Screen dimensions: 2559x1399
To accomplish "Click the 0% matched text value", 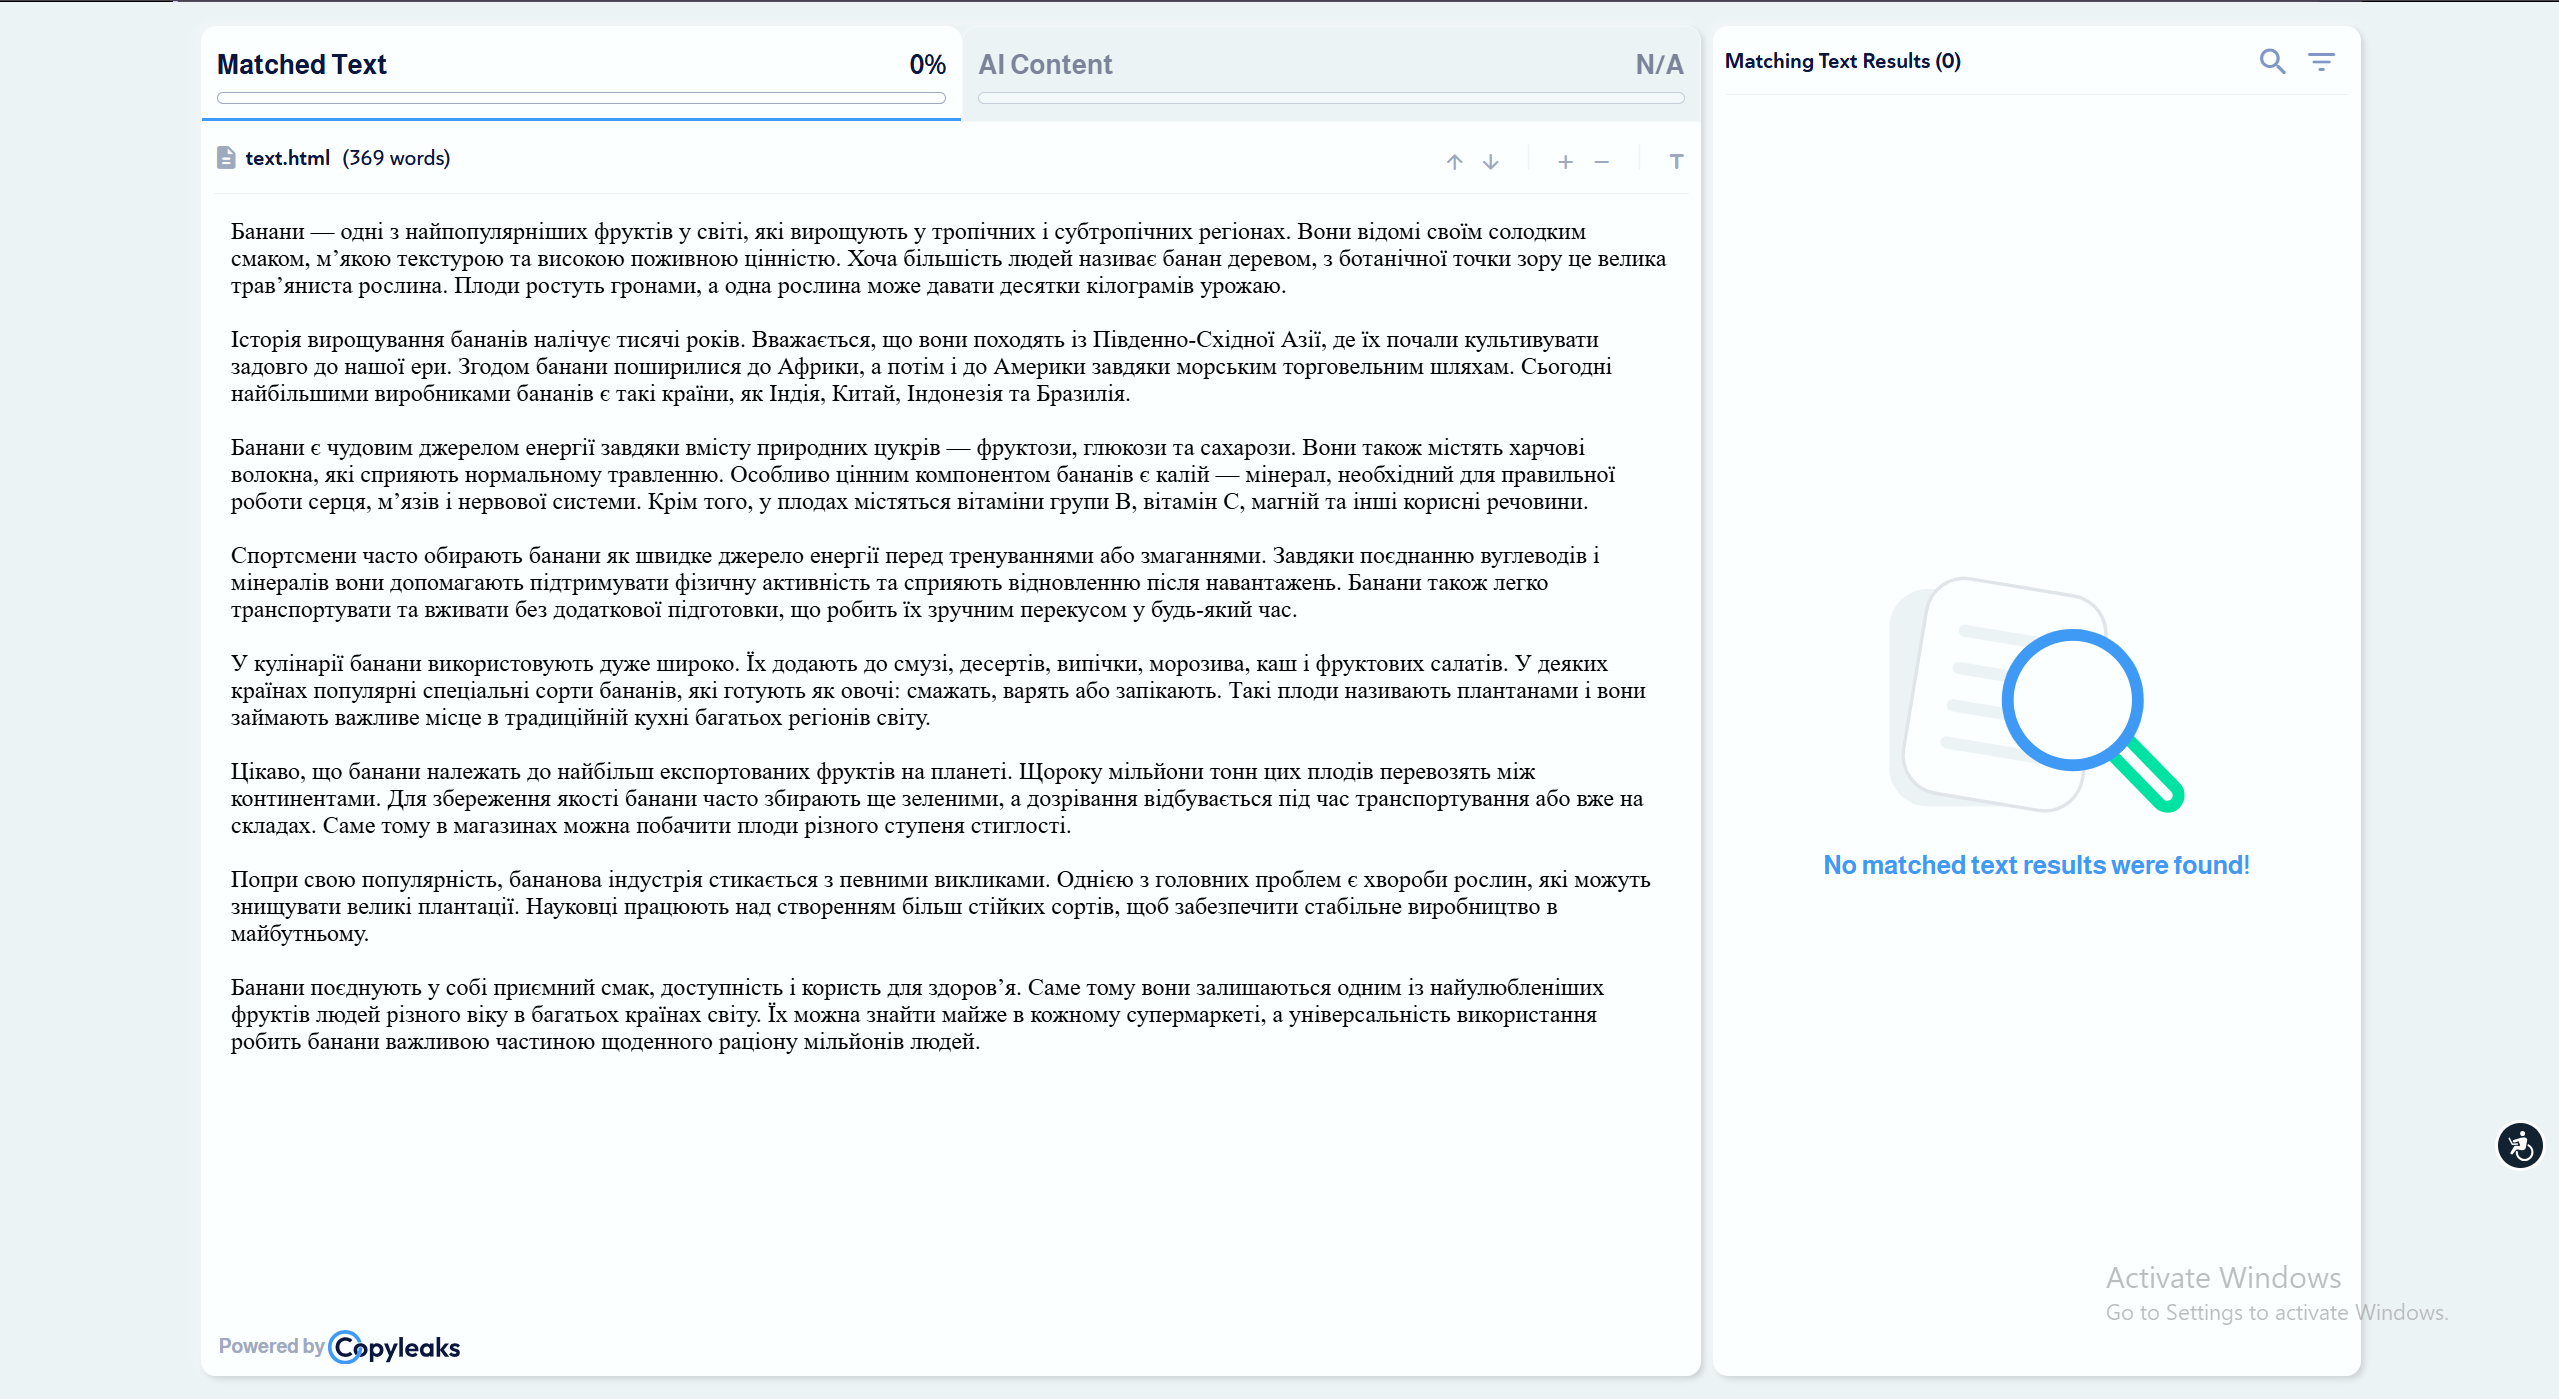I will tap(927, 65).
